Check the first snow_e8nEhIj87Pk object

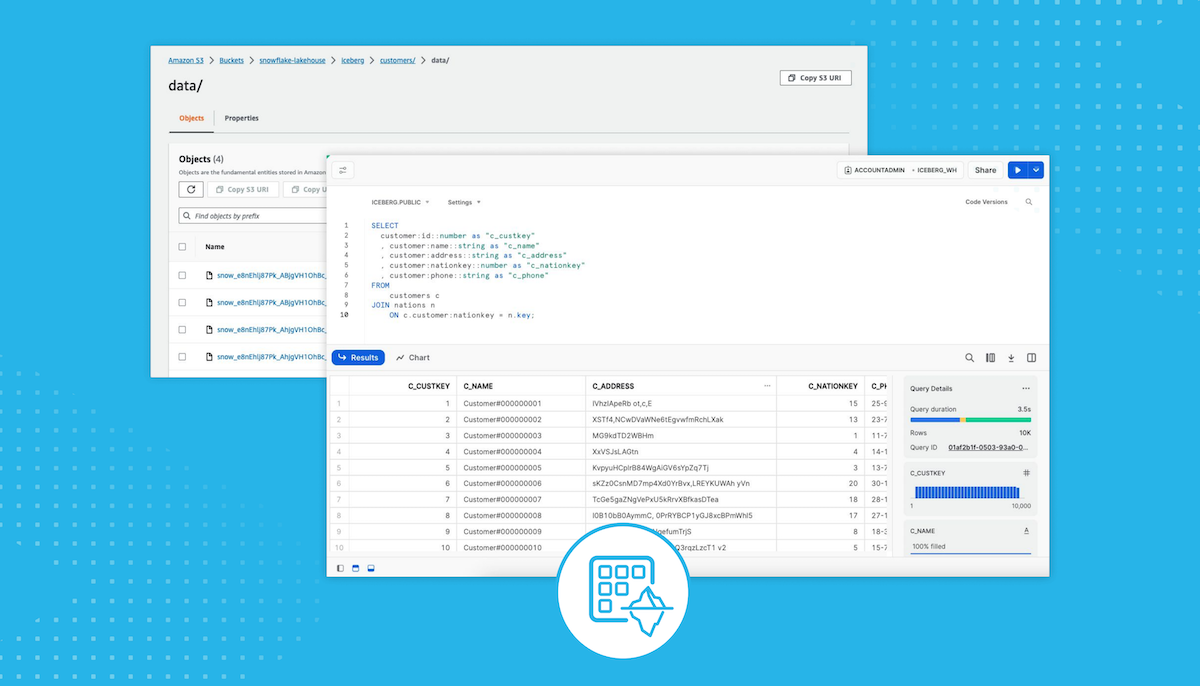[183, 275]
